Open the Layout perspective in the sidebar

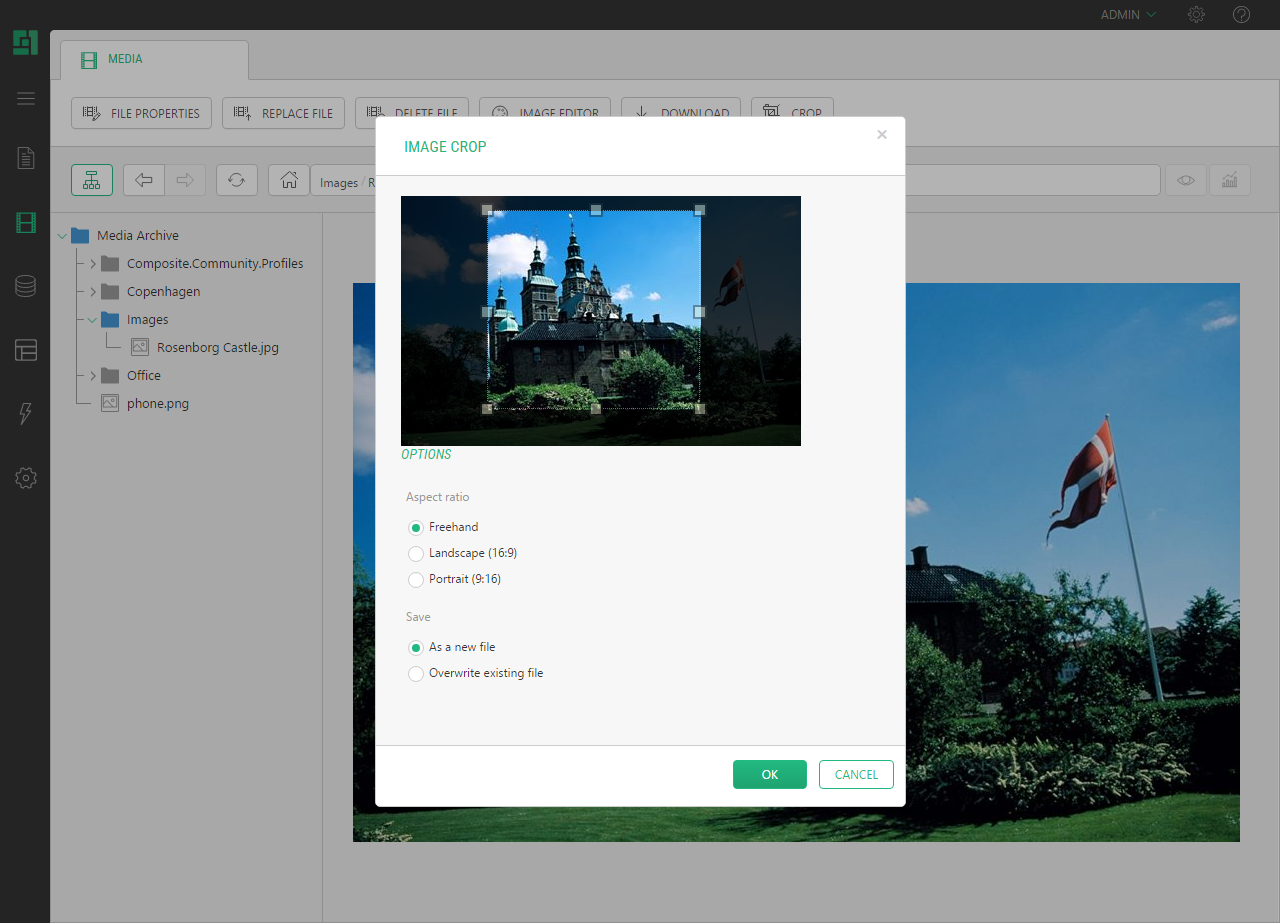(x=26, y=350)
